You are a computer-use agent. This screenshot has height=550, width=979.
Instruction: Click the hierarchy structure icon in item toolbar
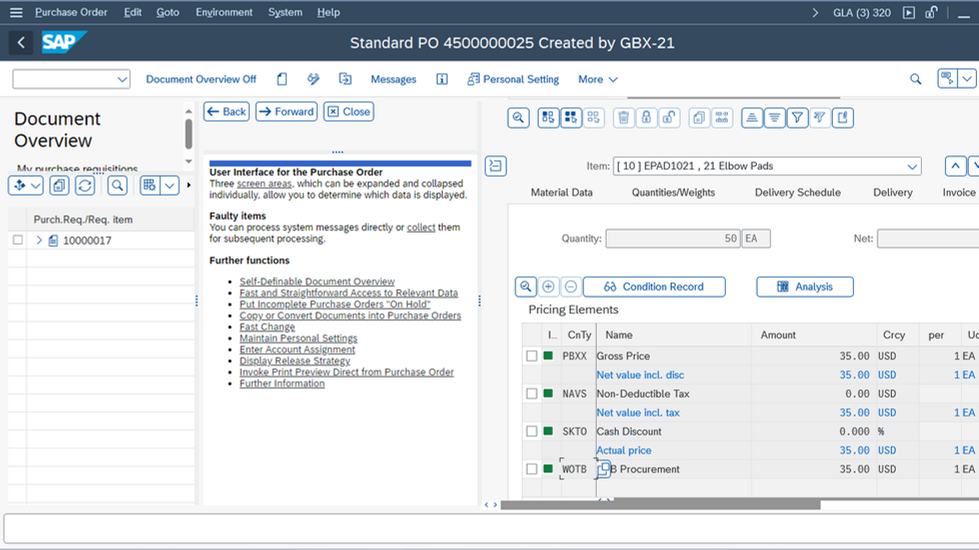point(722,117)
